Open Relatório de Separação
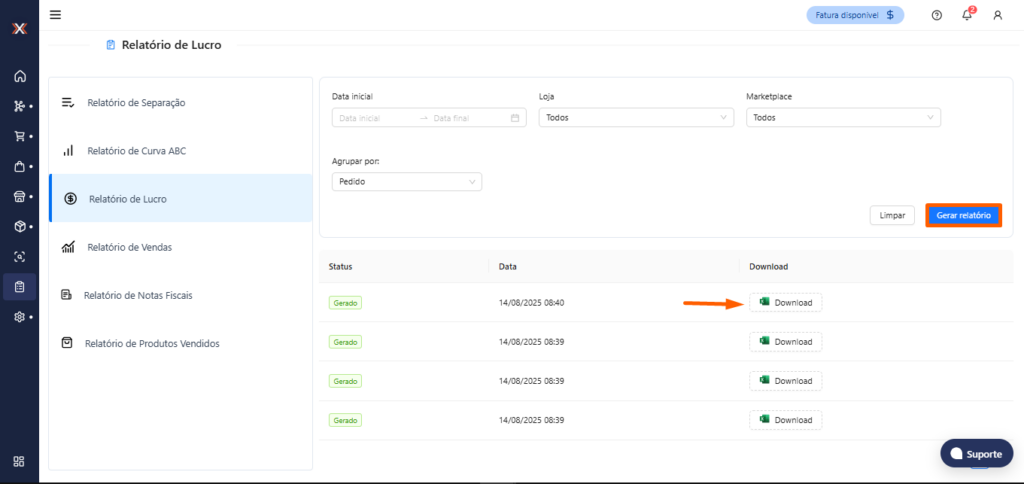This screenshot has width=1024, height=484. click(x=135, y=102)
